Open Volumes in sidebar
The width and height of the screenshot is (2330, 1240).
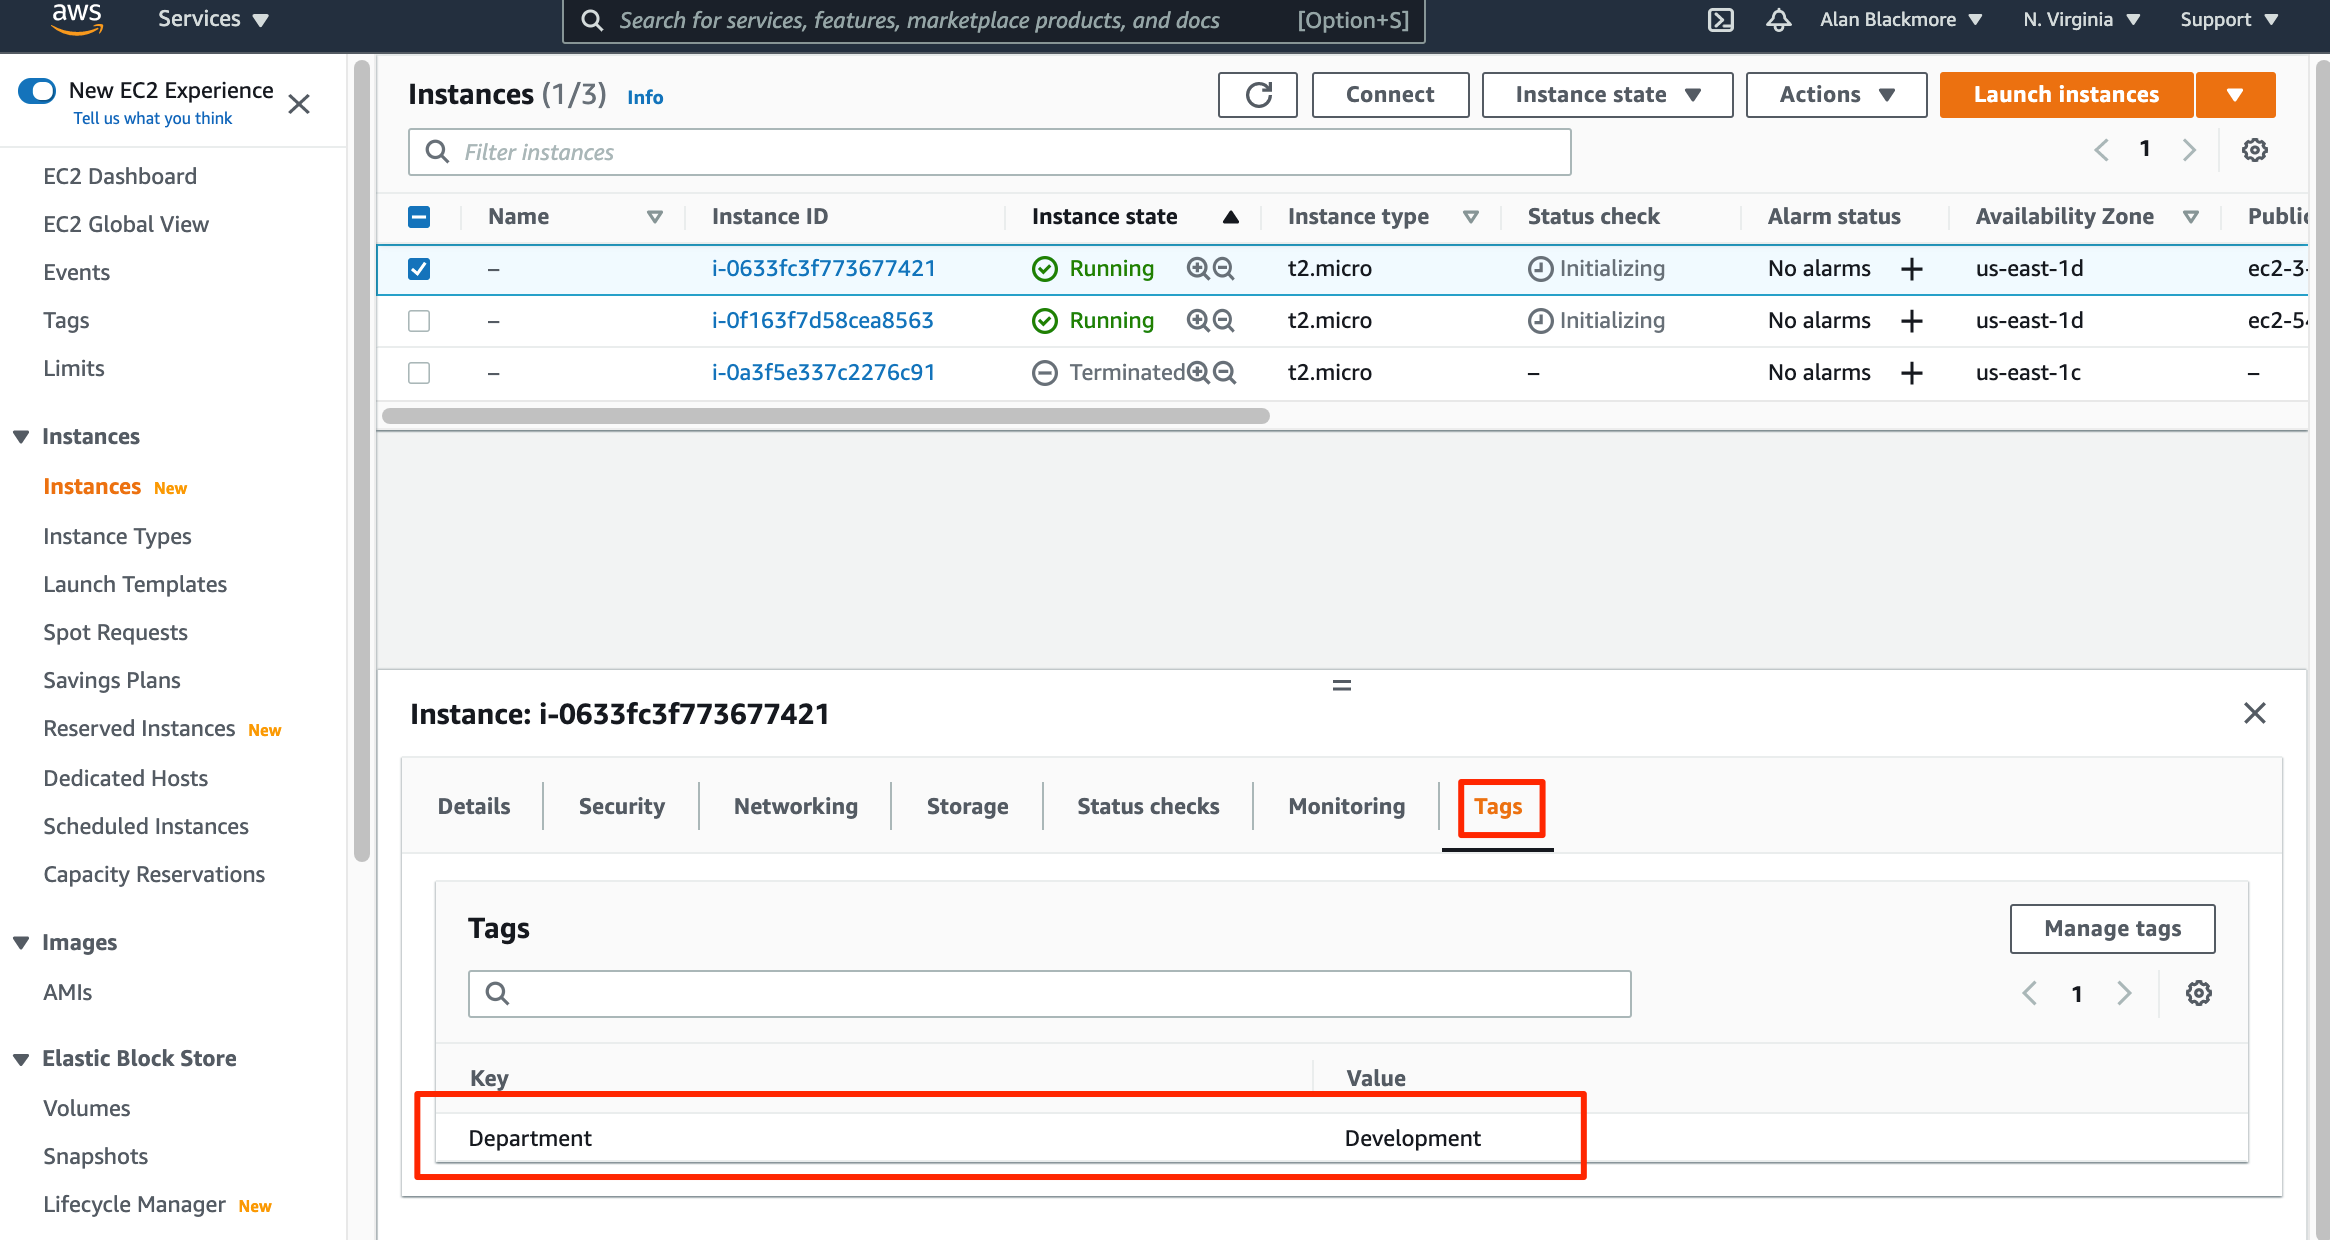coord(87,1108)
